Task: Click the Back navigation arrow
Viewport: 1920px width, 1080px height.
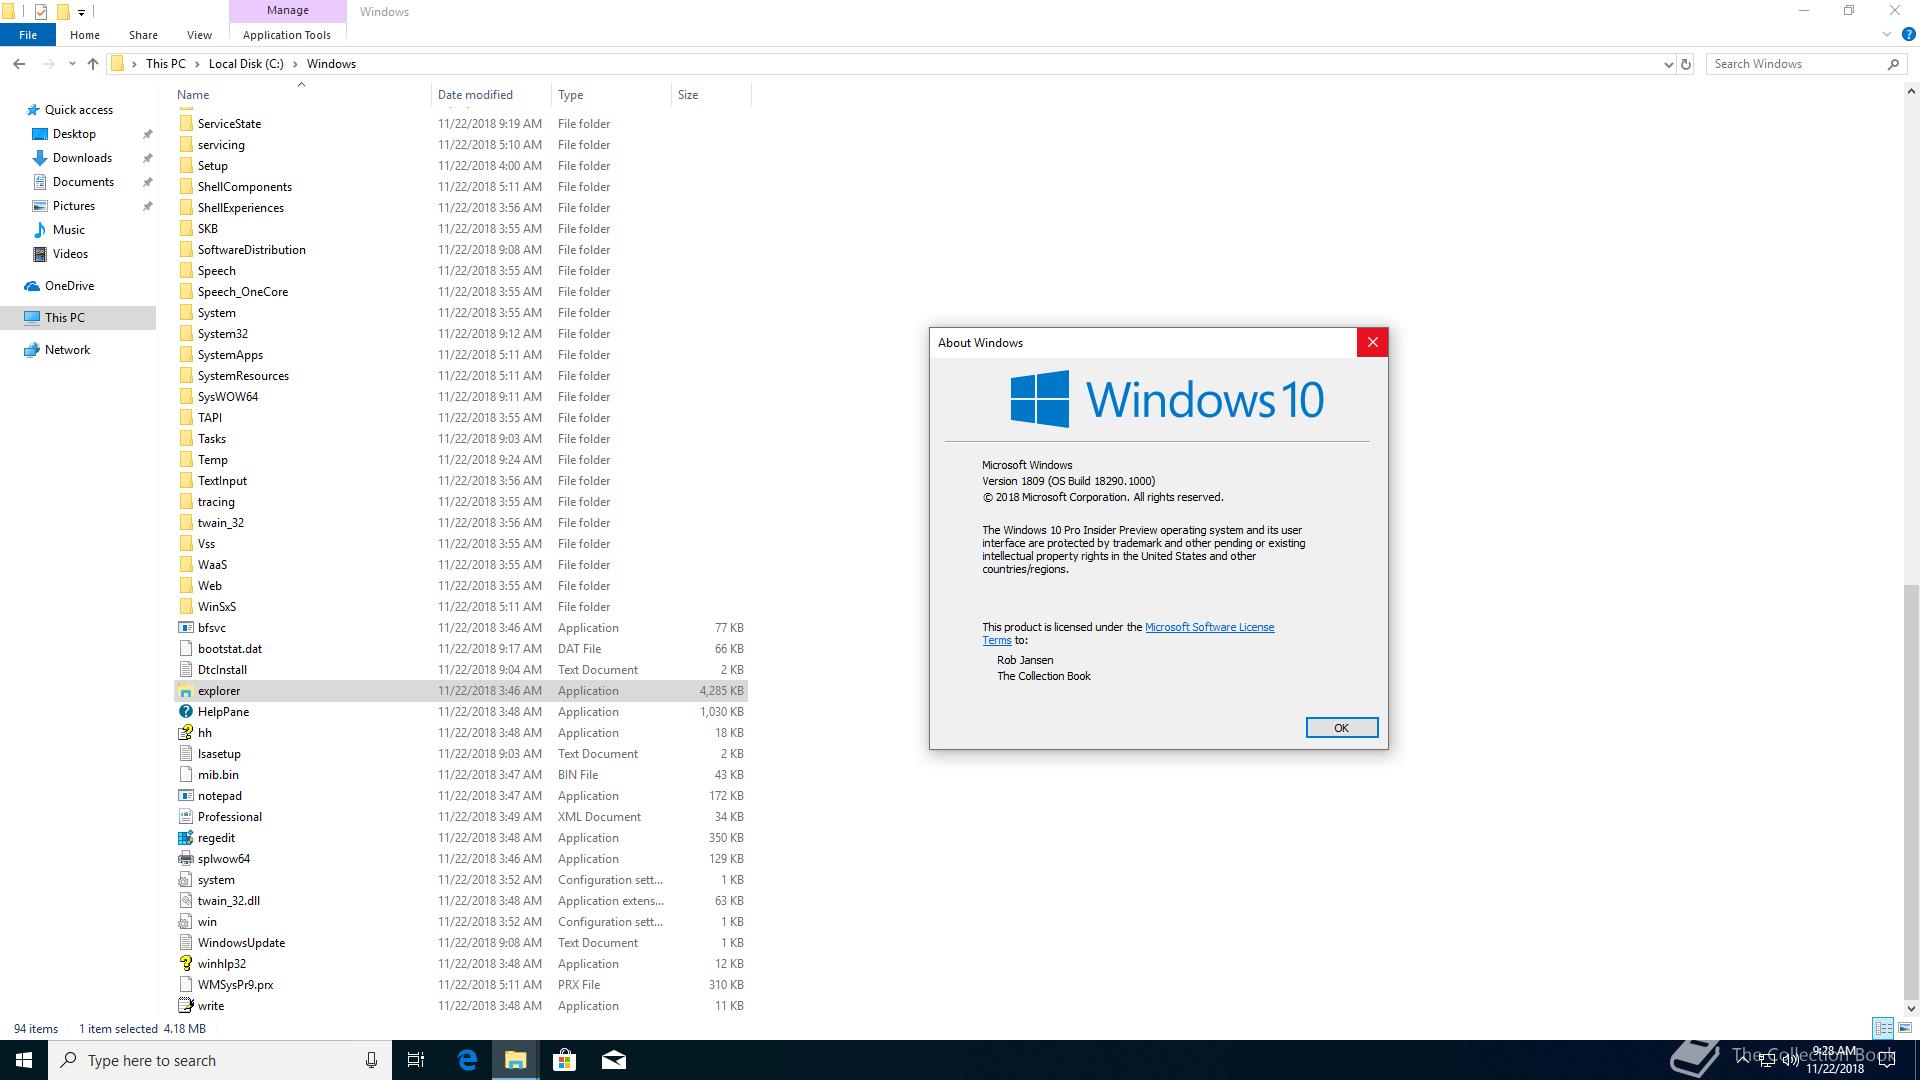Action: (x=19, y=64)
